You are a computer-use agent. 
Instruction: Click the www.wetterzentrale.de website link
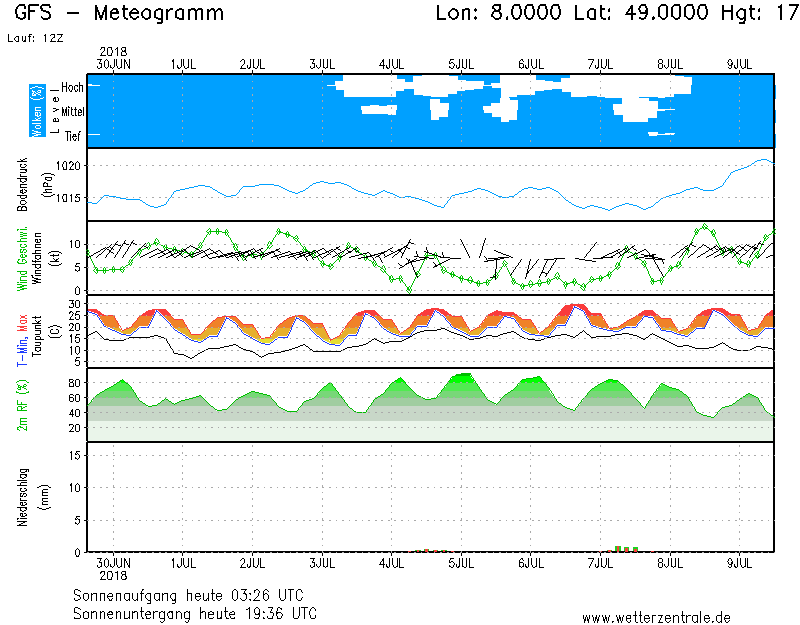[x=656, y=617]
